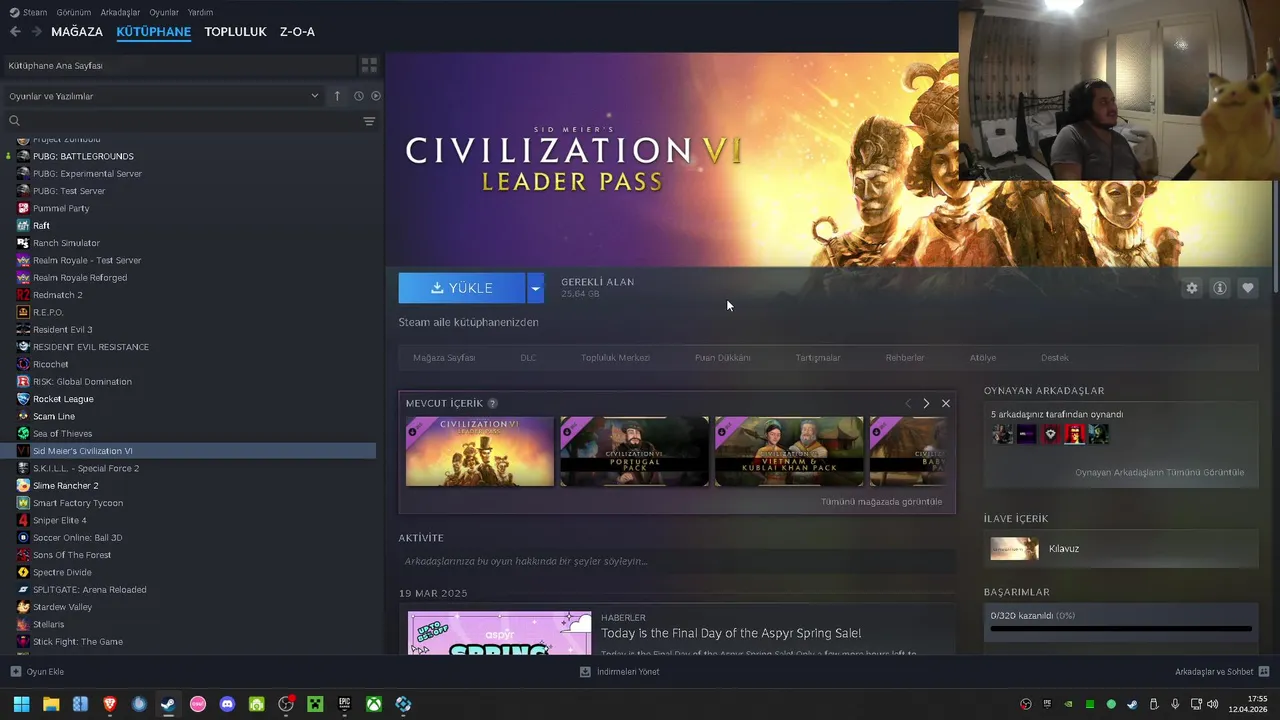Click achievements progress bar
1280x720 pixels.
point(1120,629)
